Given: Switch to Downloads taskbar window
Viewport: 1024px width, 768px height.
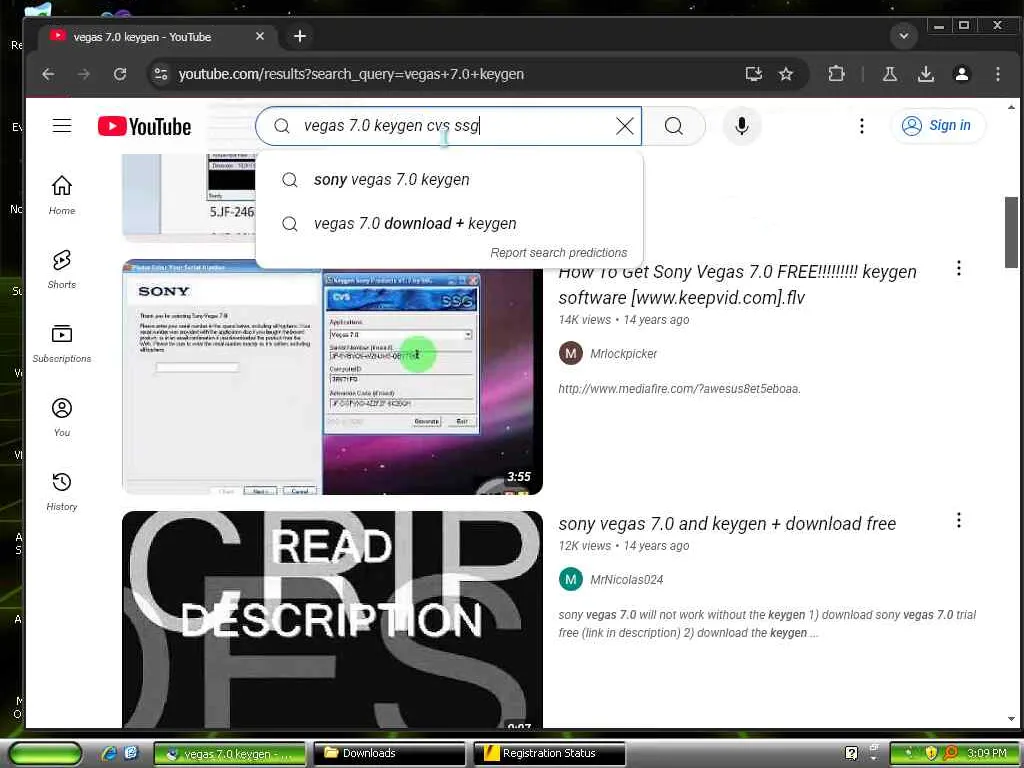Looking at the screenshot, I should coord(389,753).
